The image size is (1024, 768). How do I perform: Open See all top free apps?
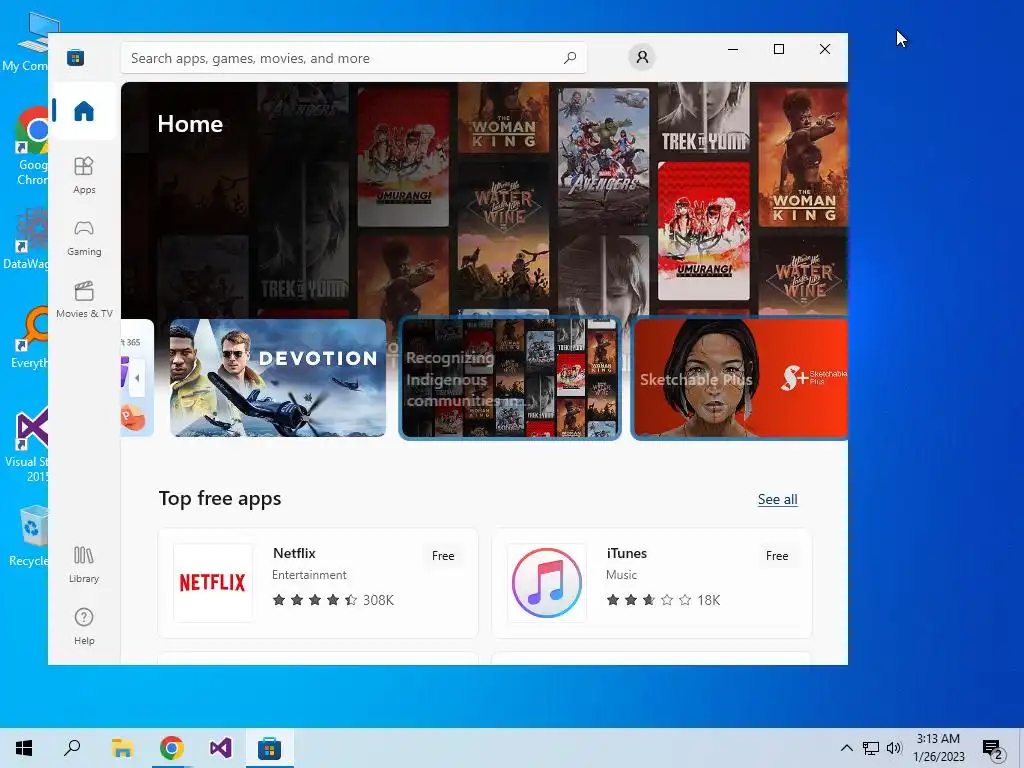[x=777, y=499]
